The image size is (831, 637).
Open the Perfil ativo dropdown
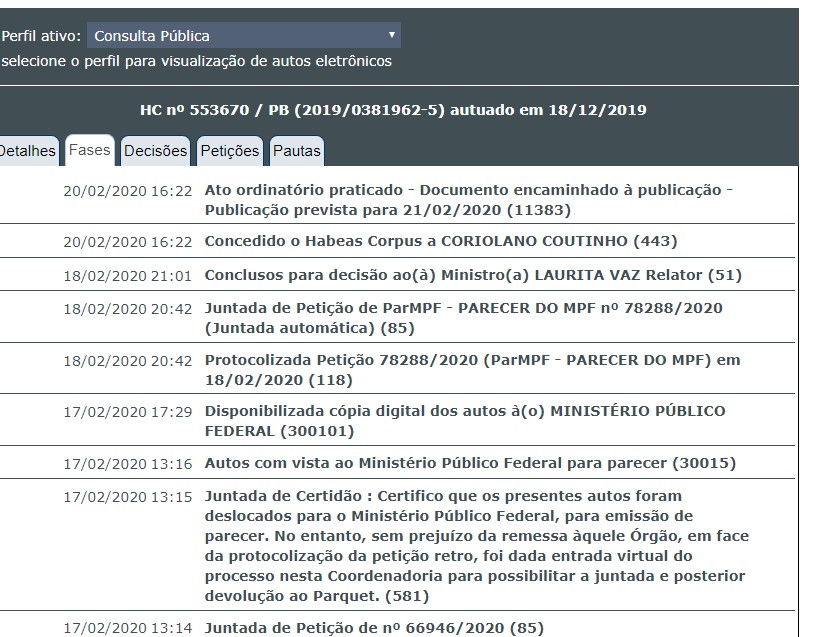pyautogui.click(x=243, y=36)
